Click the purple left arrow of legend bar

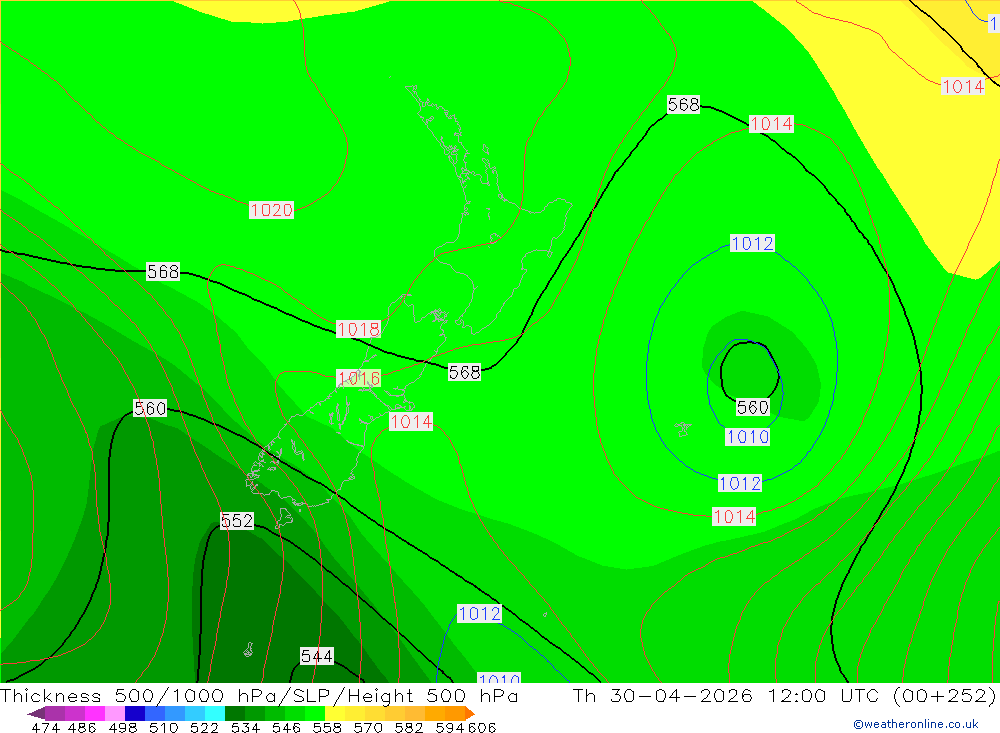pos(36,713)
